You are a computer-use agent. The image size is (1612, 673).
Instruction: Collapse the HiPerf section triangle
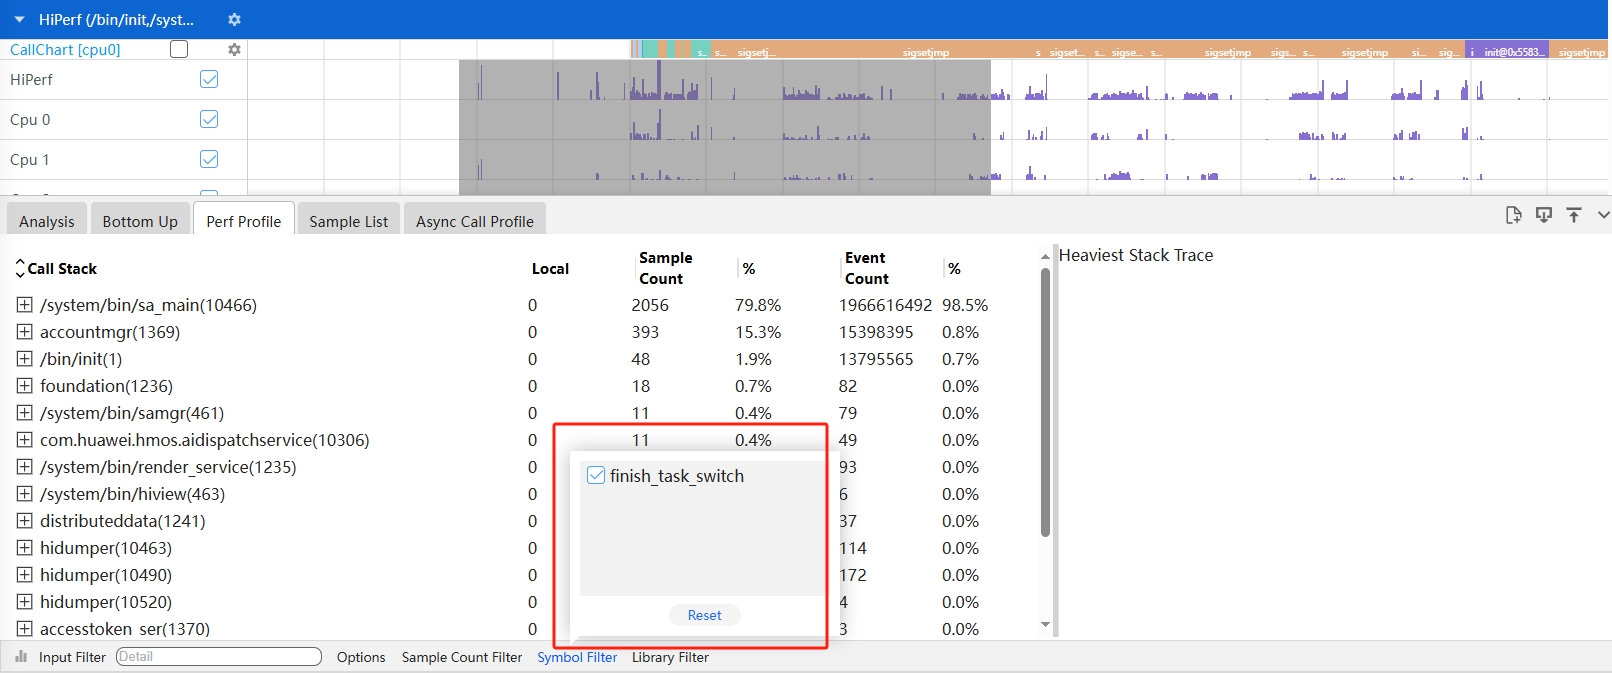[x=19, y=20]
